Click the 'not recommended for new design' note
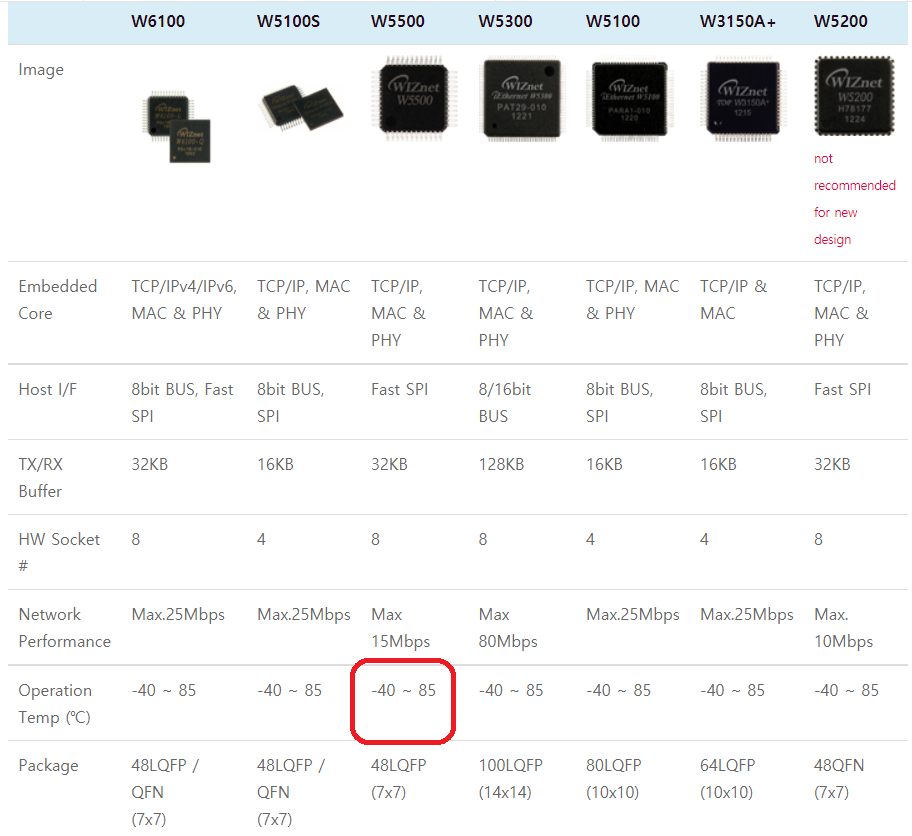 point(854,199)
